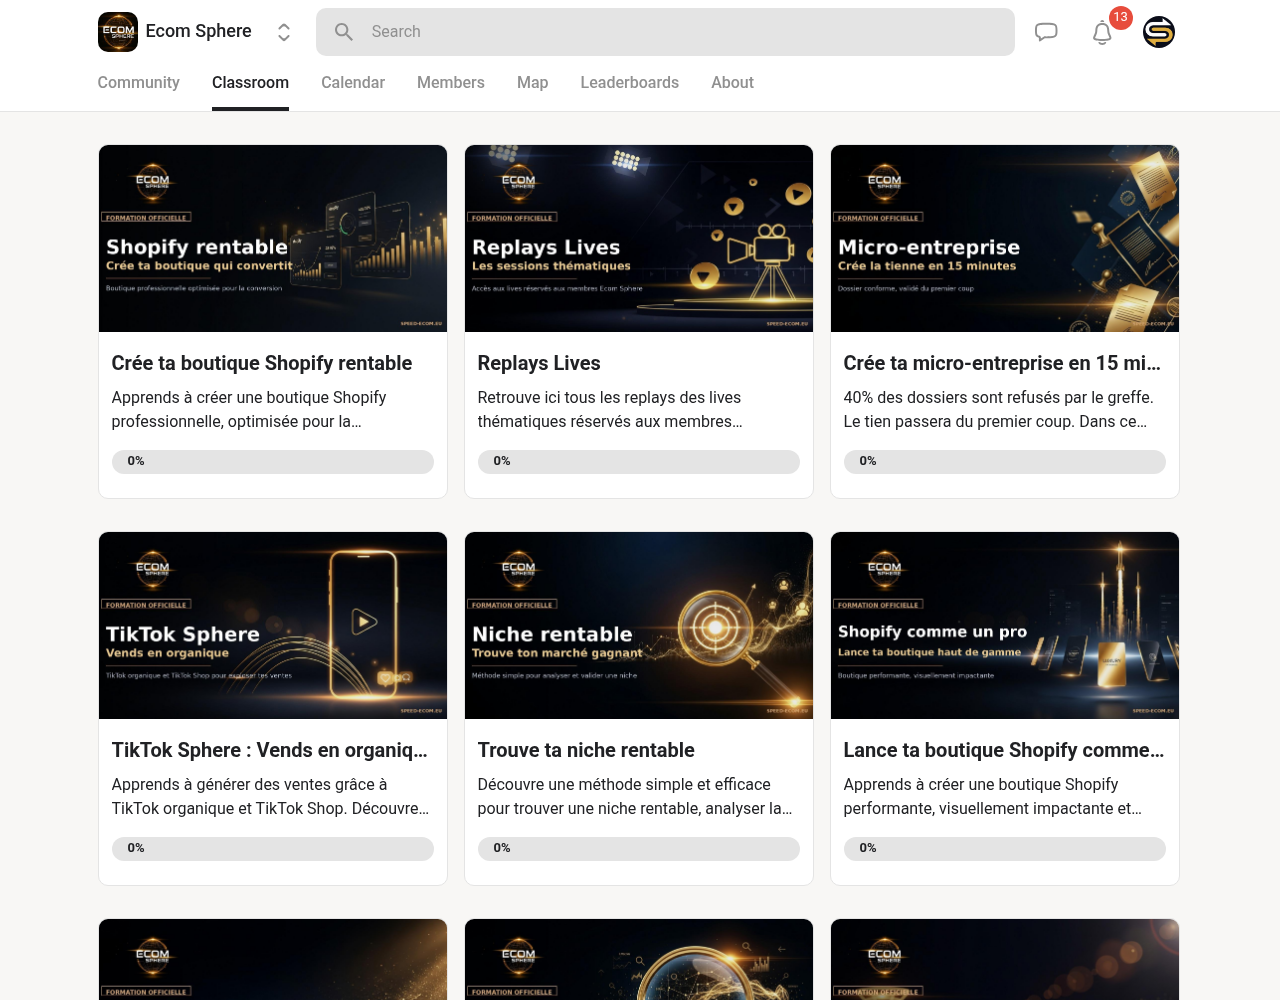View the Map tab

pyautogui.click(x=532, y=83)
